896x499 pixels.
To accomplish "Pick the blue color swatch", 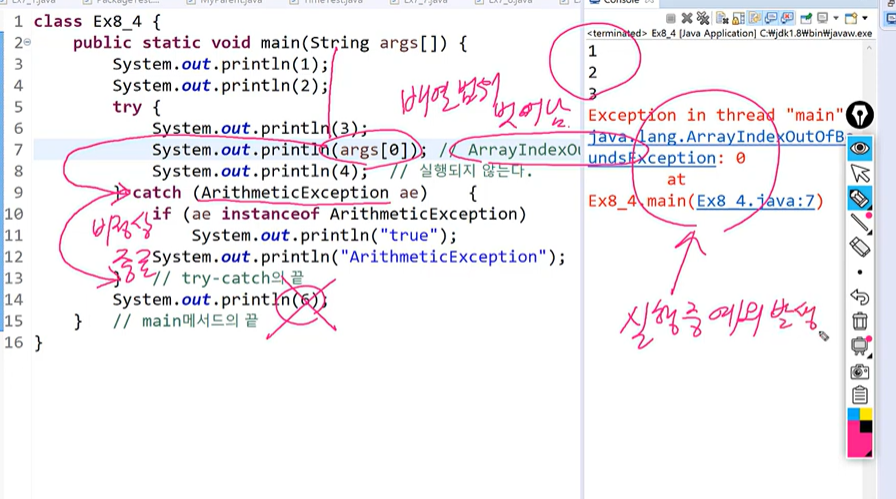I will (x=853, y=414).
